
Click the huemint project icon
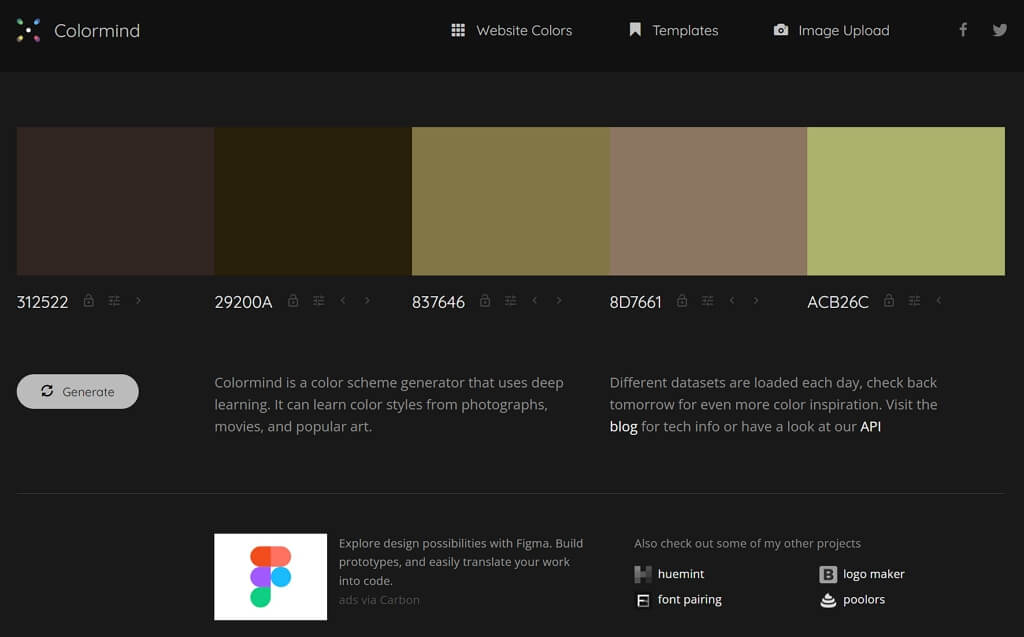(643, 574)
